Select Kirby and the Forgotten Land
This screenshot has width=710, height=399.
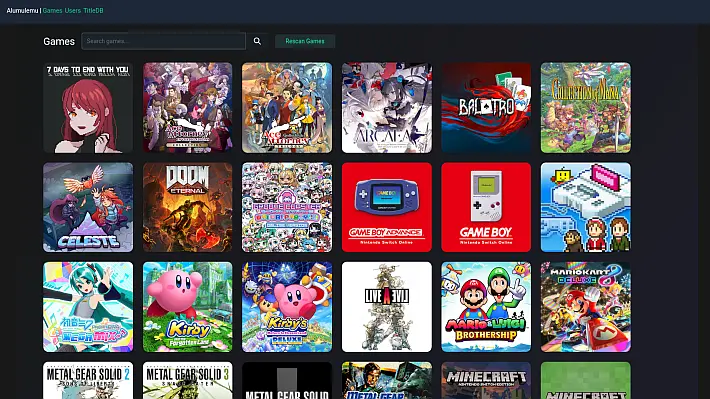187,307
